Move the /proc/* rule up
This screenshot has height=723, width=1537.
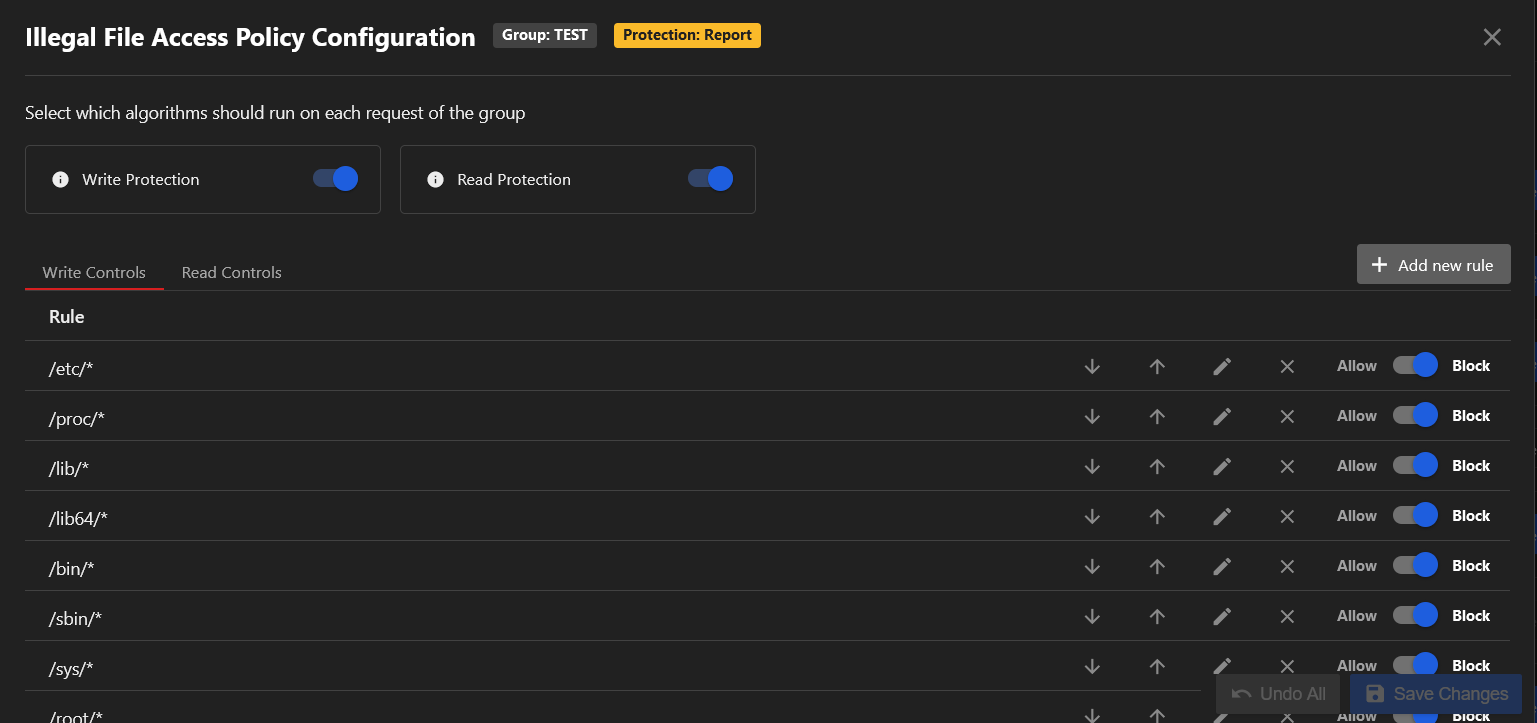click(1157, 416)
